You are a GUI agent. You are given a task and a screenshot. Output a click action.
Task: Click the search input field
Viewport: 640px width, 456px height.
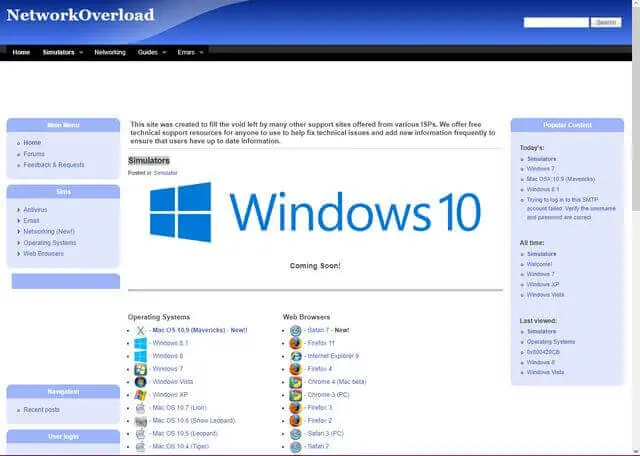click(x=556, y=22)
